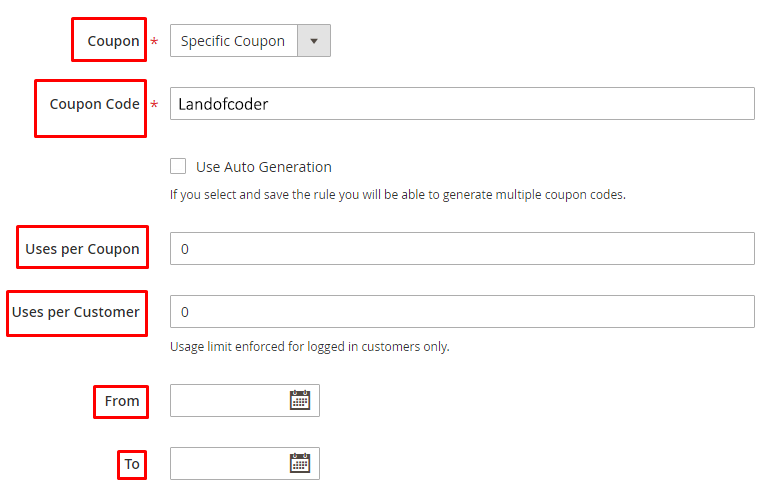Screen dimensions: 772x495
Task: Click into the Uses per Customer field
Action: [462, 312]
